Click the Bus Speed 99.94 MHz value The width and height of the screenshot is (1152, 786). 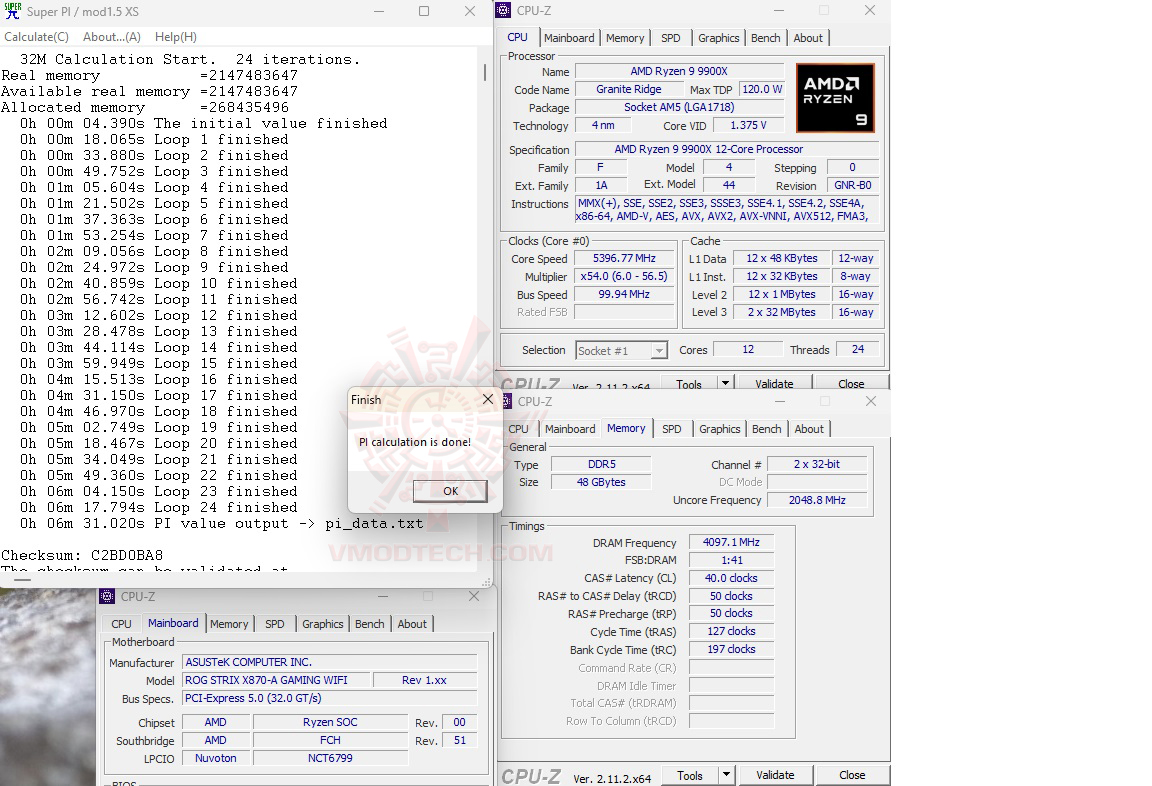click(x=624, y=295)
